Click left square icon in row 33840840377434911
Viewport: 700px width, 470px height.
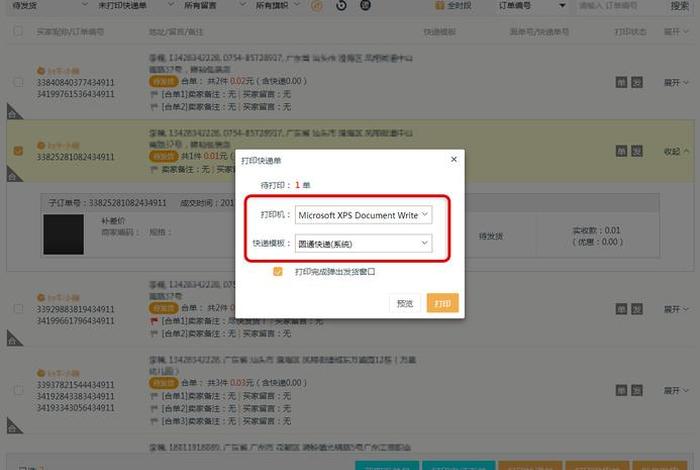(x=621, y=82)
